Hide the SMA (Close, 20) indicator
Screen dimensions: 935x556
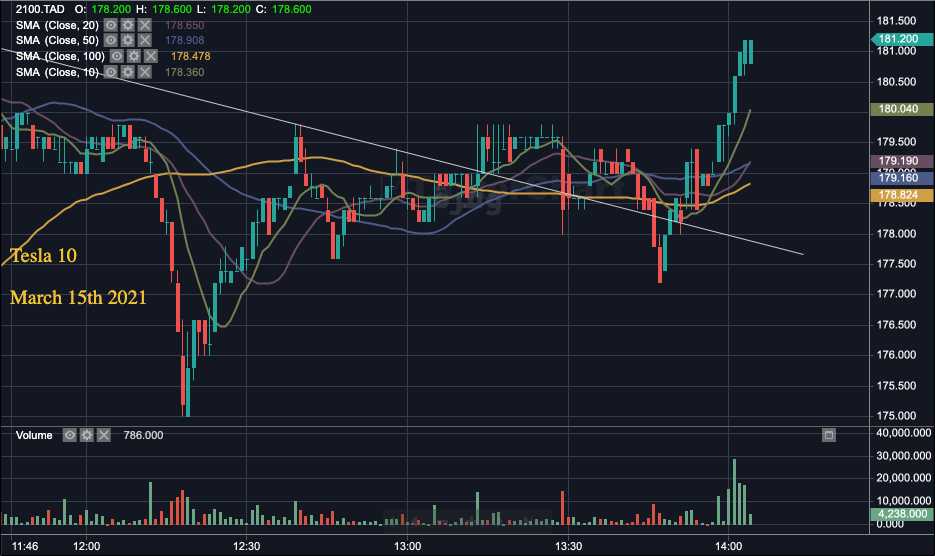point(111,25)
